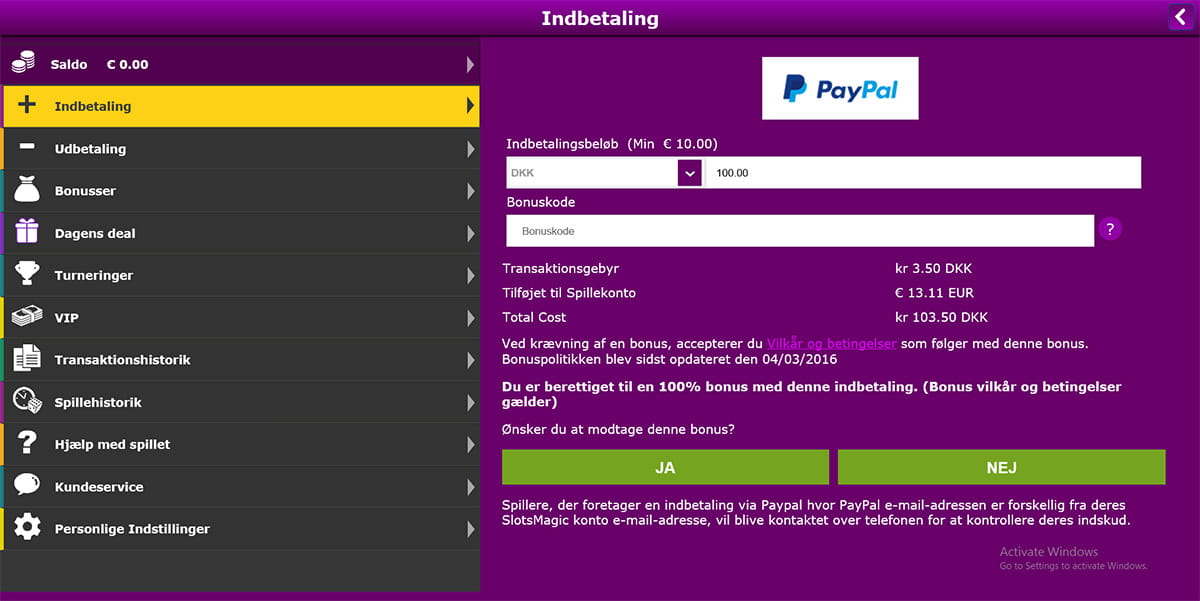
Task: Click the deposit amount field showing 100.00
Action: pyautogui.click(x=924, y=173)
